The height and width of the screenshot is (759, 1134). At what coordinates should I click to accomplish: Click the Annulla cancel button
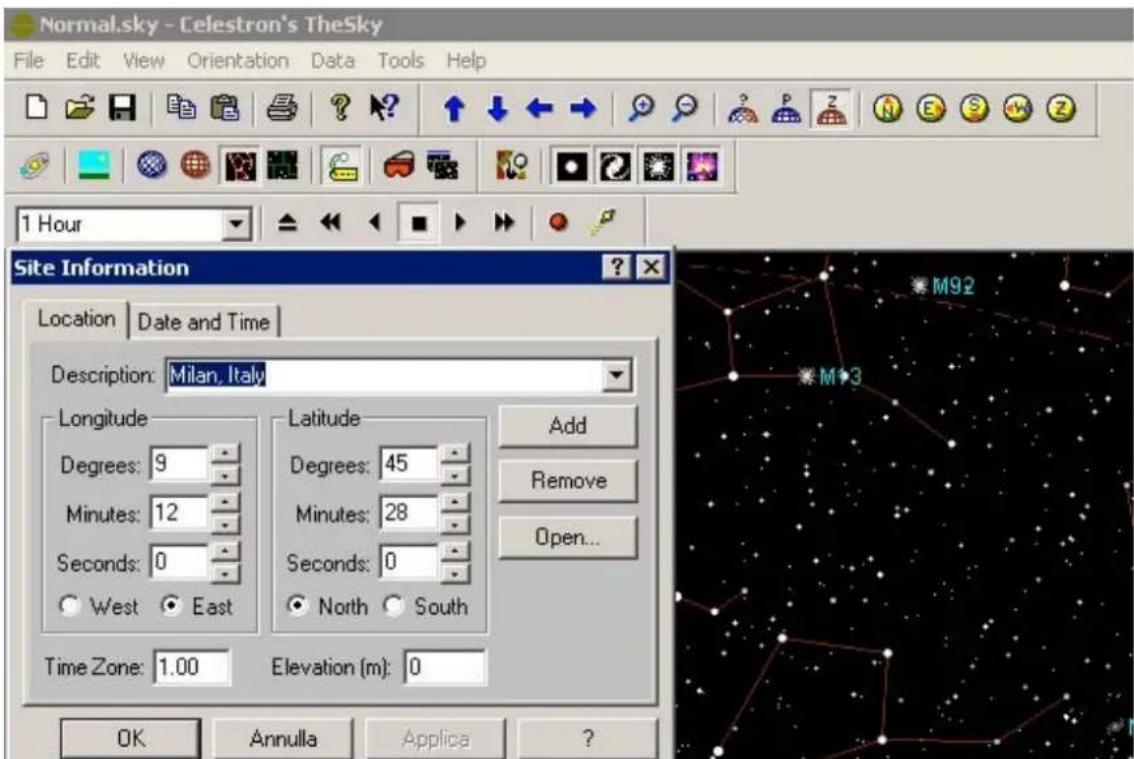[283, 738]
